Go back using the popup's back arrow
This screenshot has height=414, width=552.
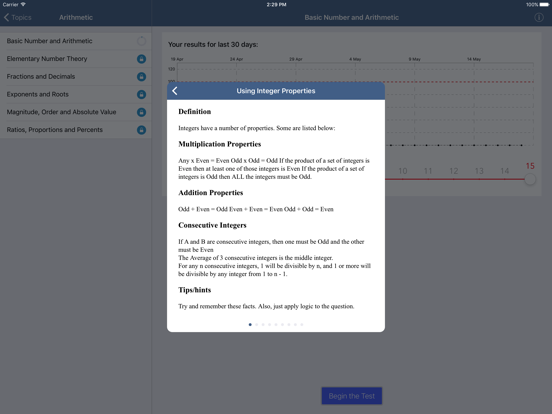175,91
